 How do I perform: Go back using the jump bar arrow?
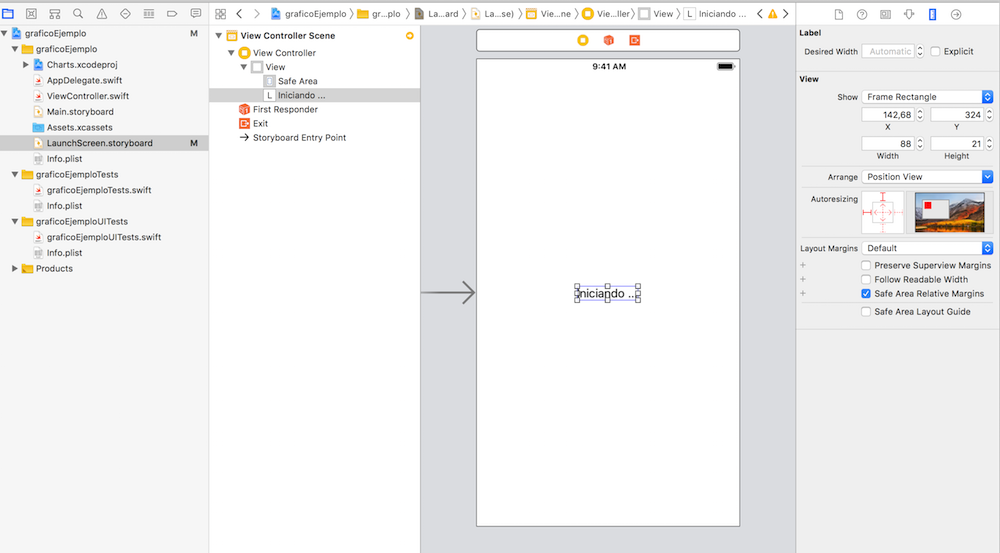[x=239, y=14]
